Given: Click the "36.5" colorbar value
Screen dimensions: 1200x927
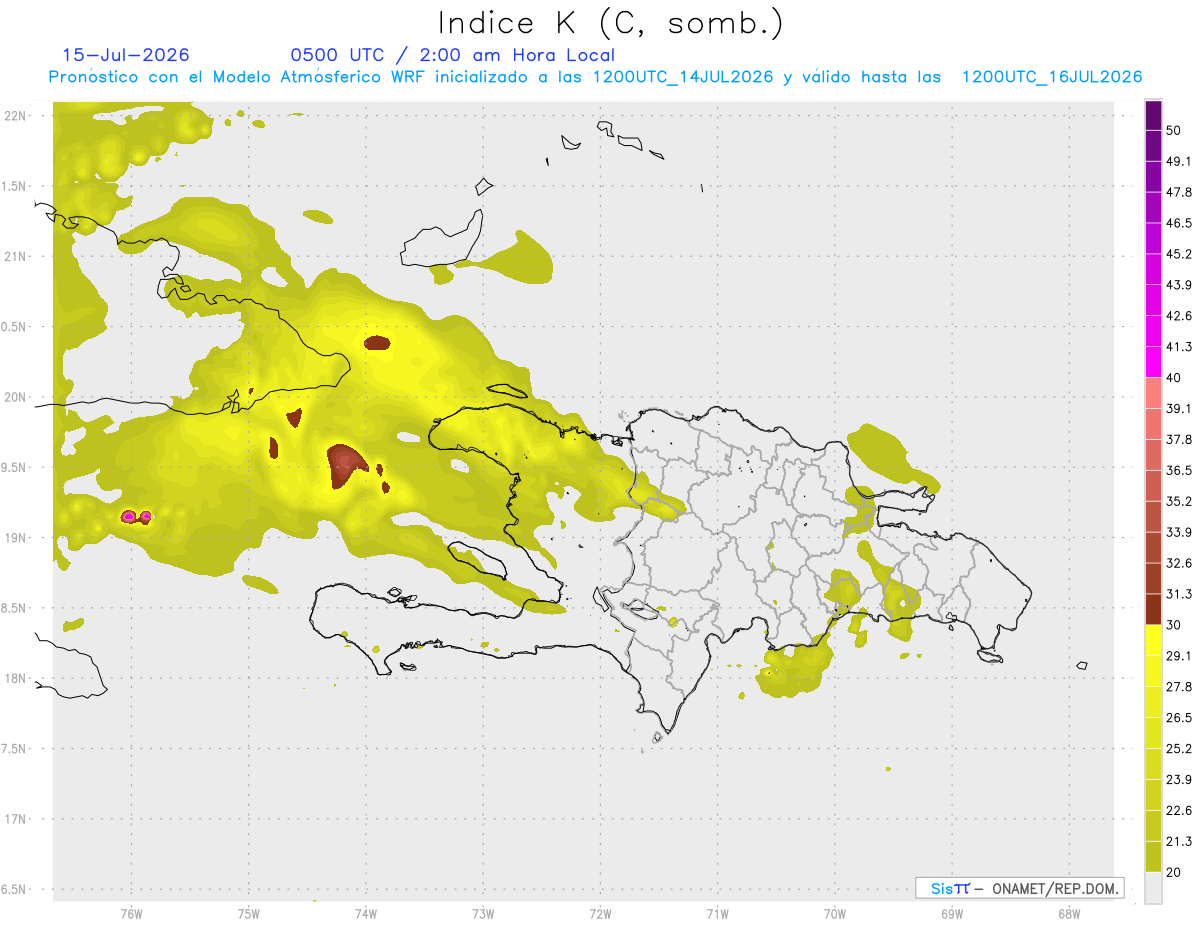Looking at the screenshot, I should click(1179, 471).
